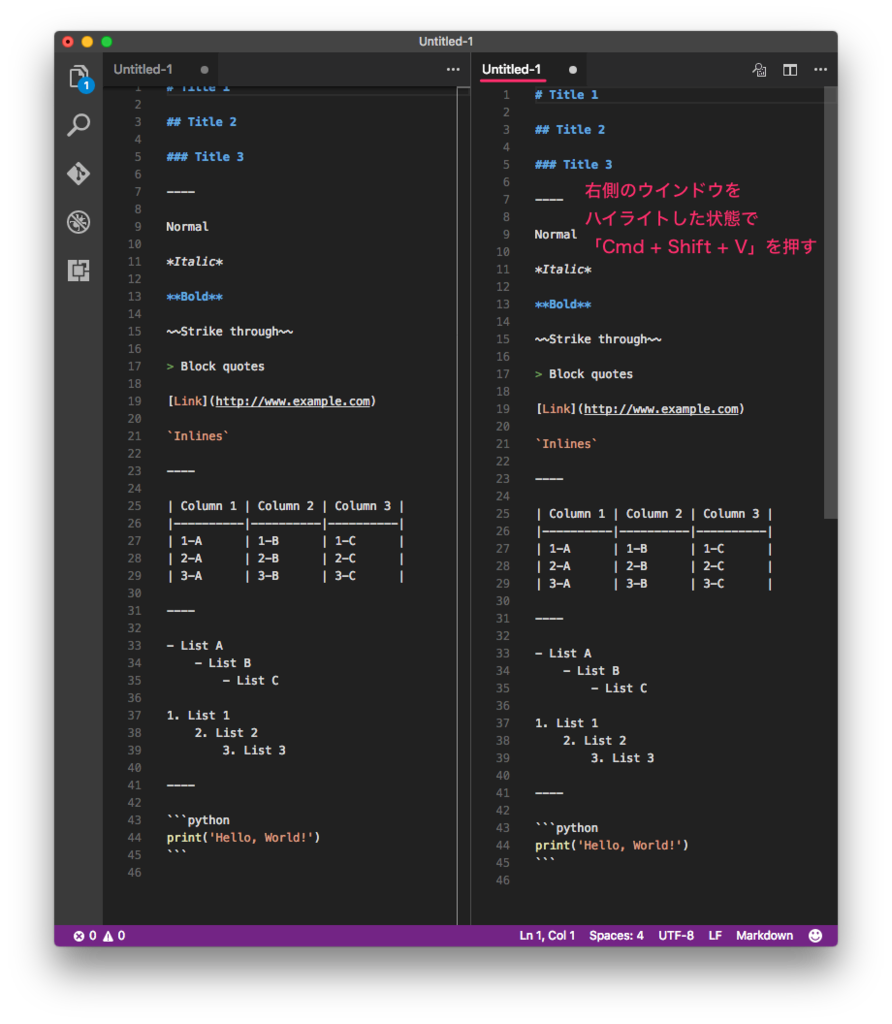Click '2-B' cell in right editor table
Screen dimensions: 892x1024
637,566
